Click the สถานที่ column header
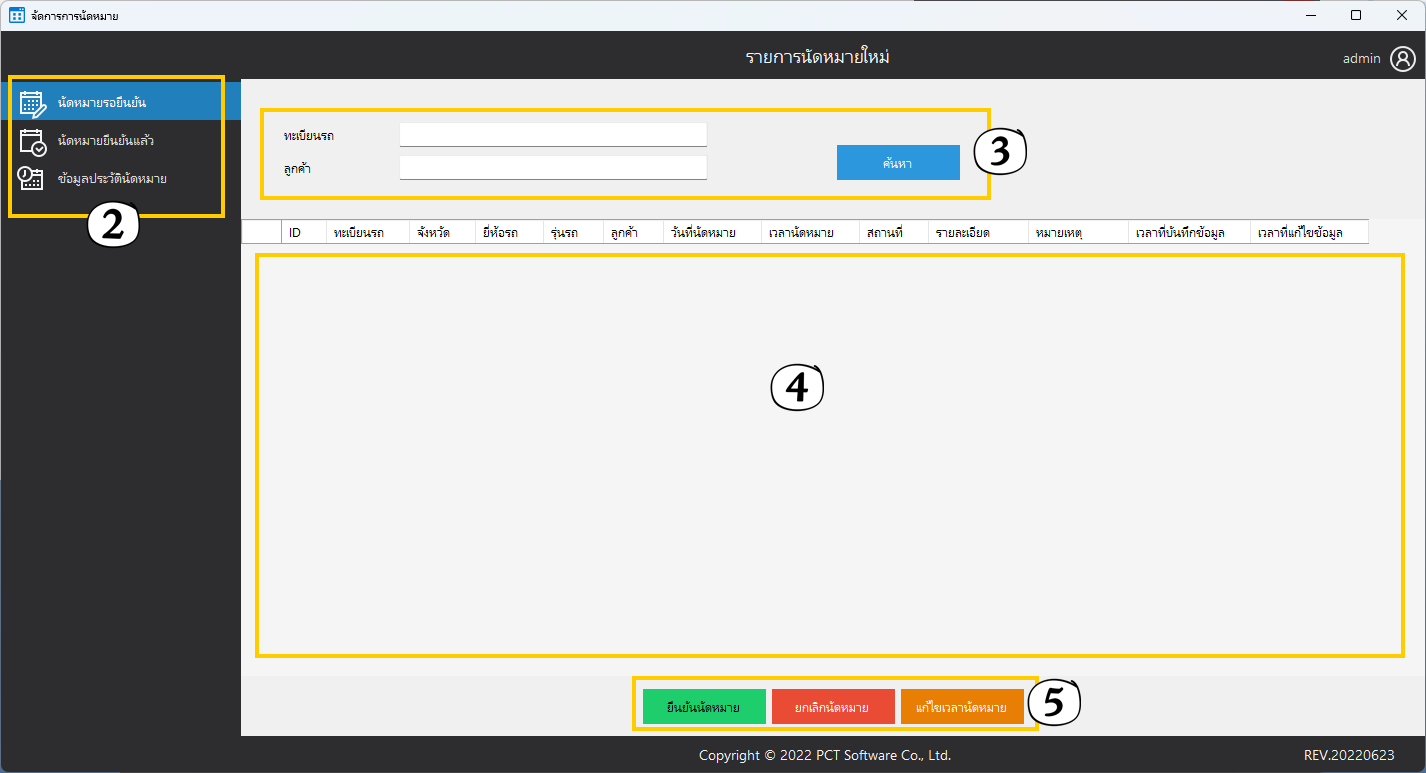 pos(886,232)
